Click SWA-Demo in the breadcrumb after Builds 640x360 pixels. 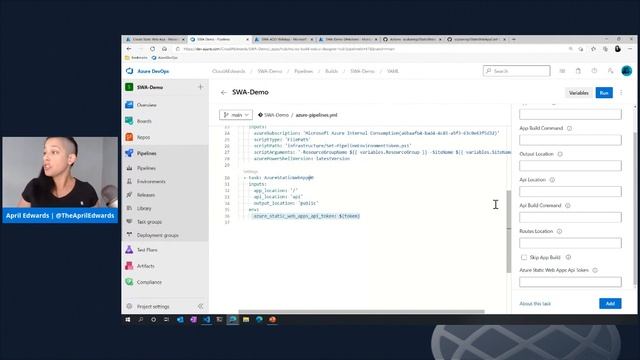tap(362, 71)
